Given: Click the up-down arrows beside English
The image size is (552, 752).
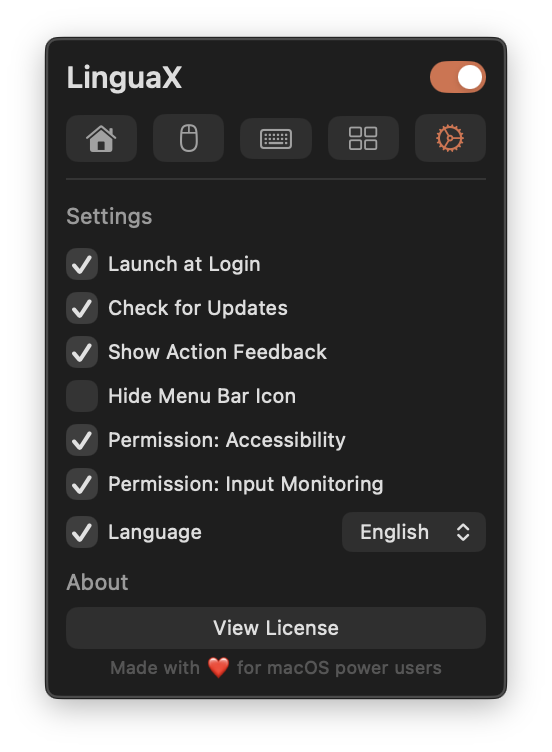Looking at the screenshot, I should click(463, 532).
